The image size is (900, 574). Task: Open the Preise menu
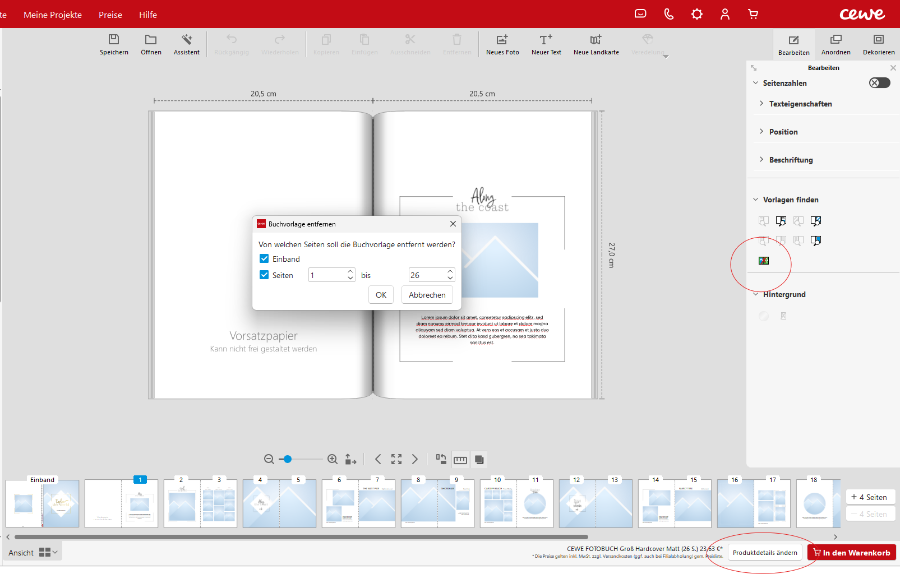pyautogui.click(x=110, y=15)
